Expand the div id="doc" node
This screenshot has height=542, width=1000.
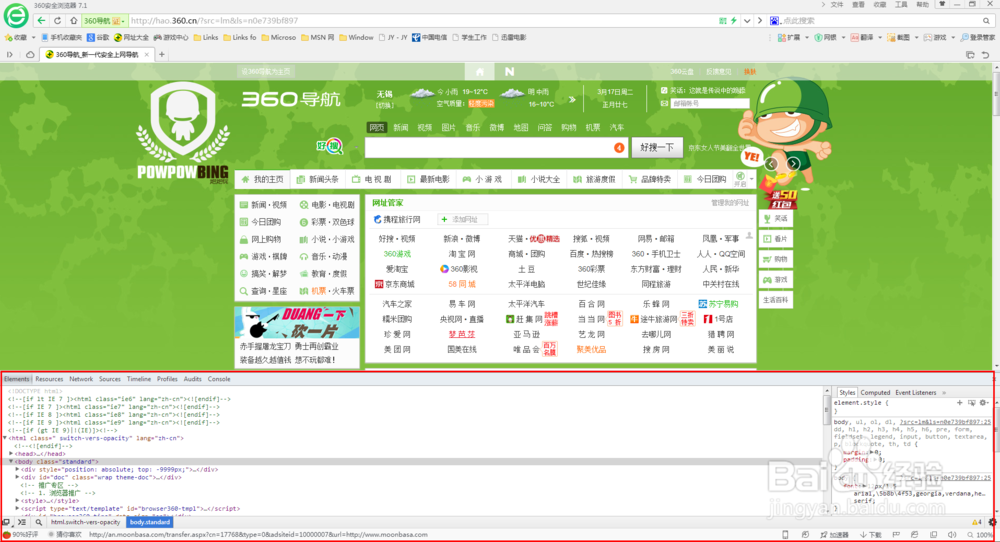(17, 477)
